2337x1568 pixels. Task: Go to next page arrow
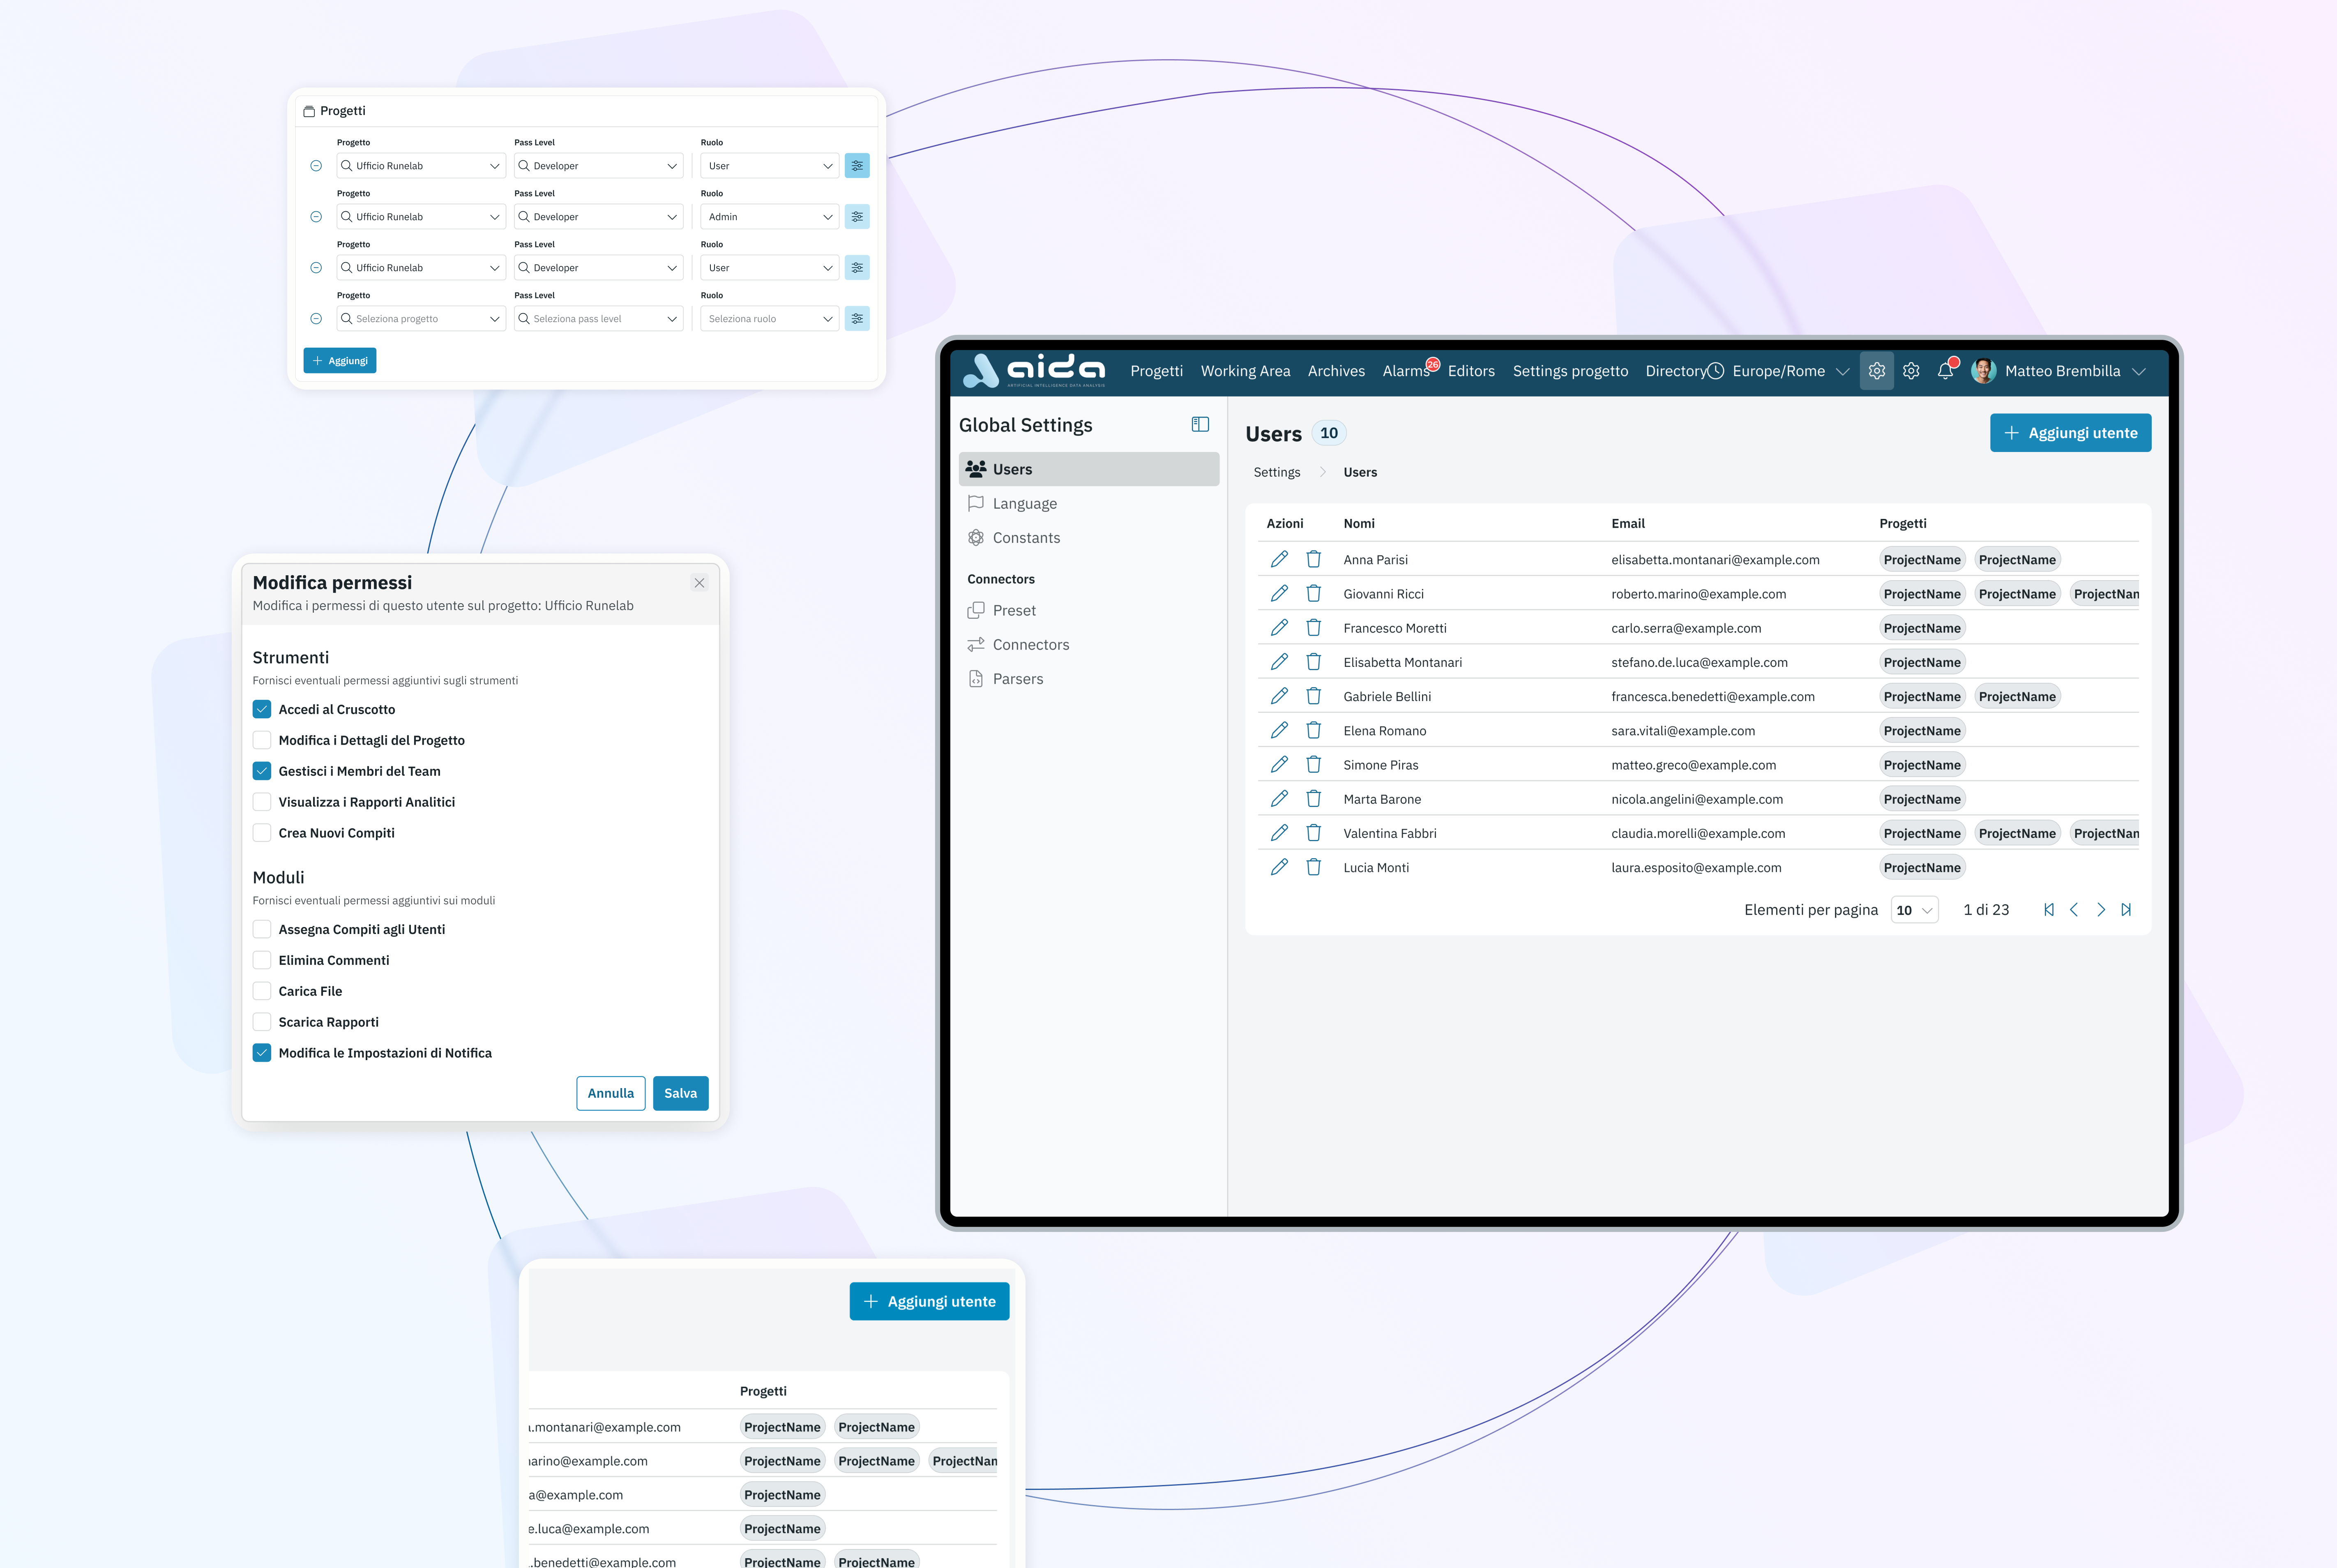[x=2101, y=910]
